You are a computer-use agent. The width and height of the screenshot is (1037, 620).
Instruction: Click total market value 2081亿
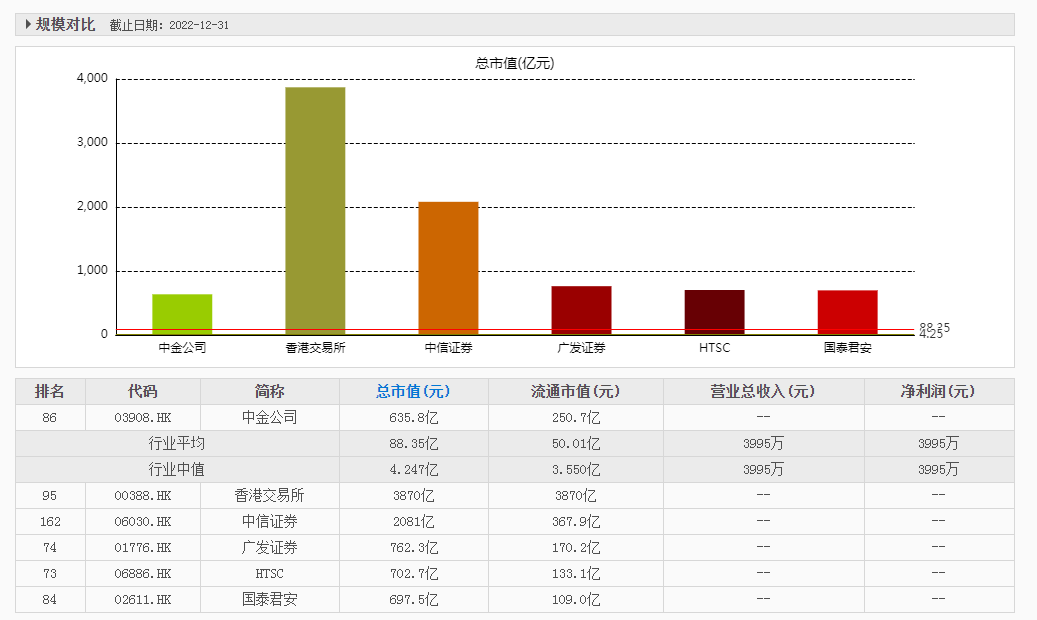413,521
